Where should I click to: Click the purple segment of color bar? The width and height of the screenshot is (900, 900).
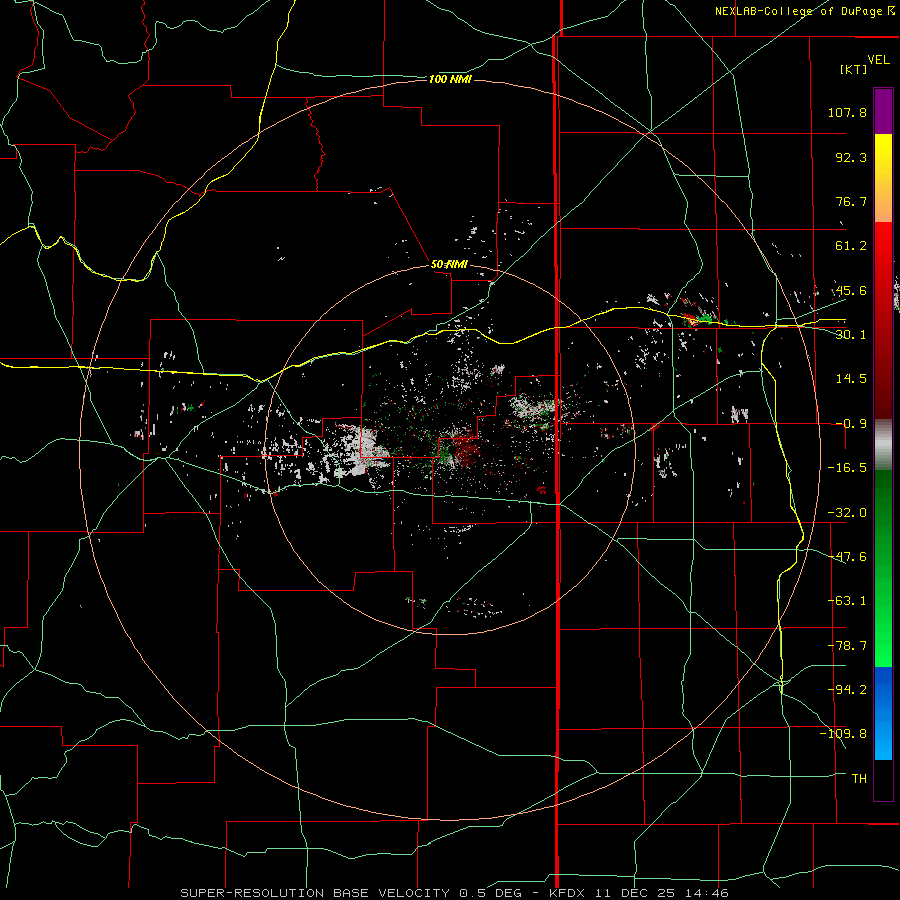pyautogui.click(x=883, y=111)
